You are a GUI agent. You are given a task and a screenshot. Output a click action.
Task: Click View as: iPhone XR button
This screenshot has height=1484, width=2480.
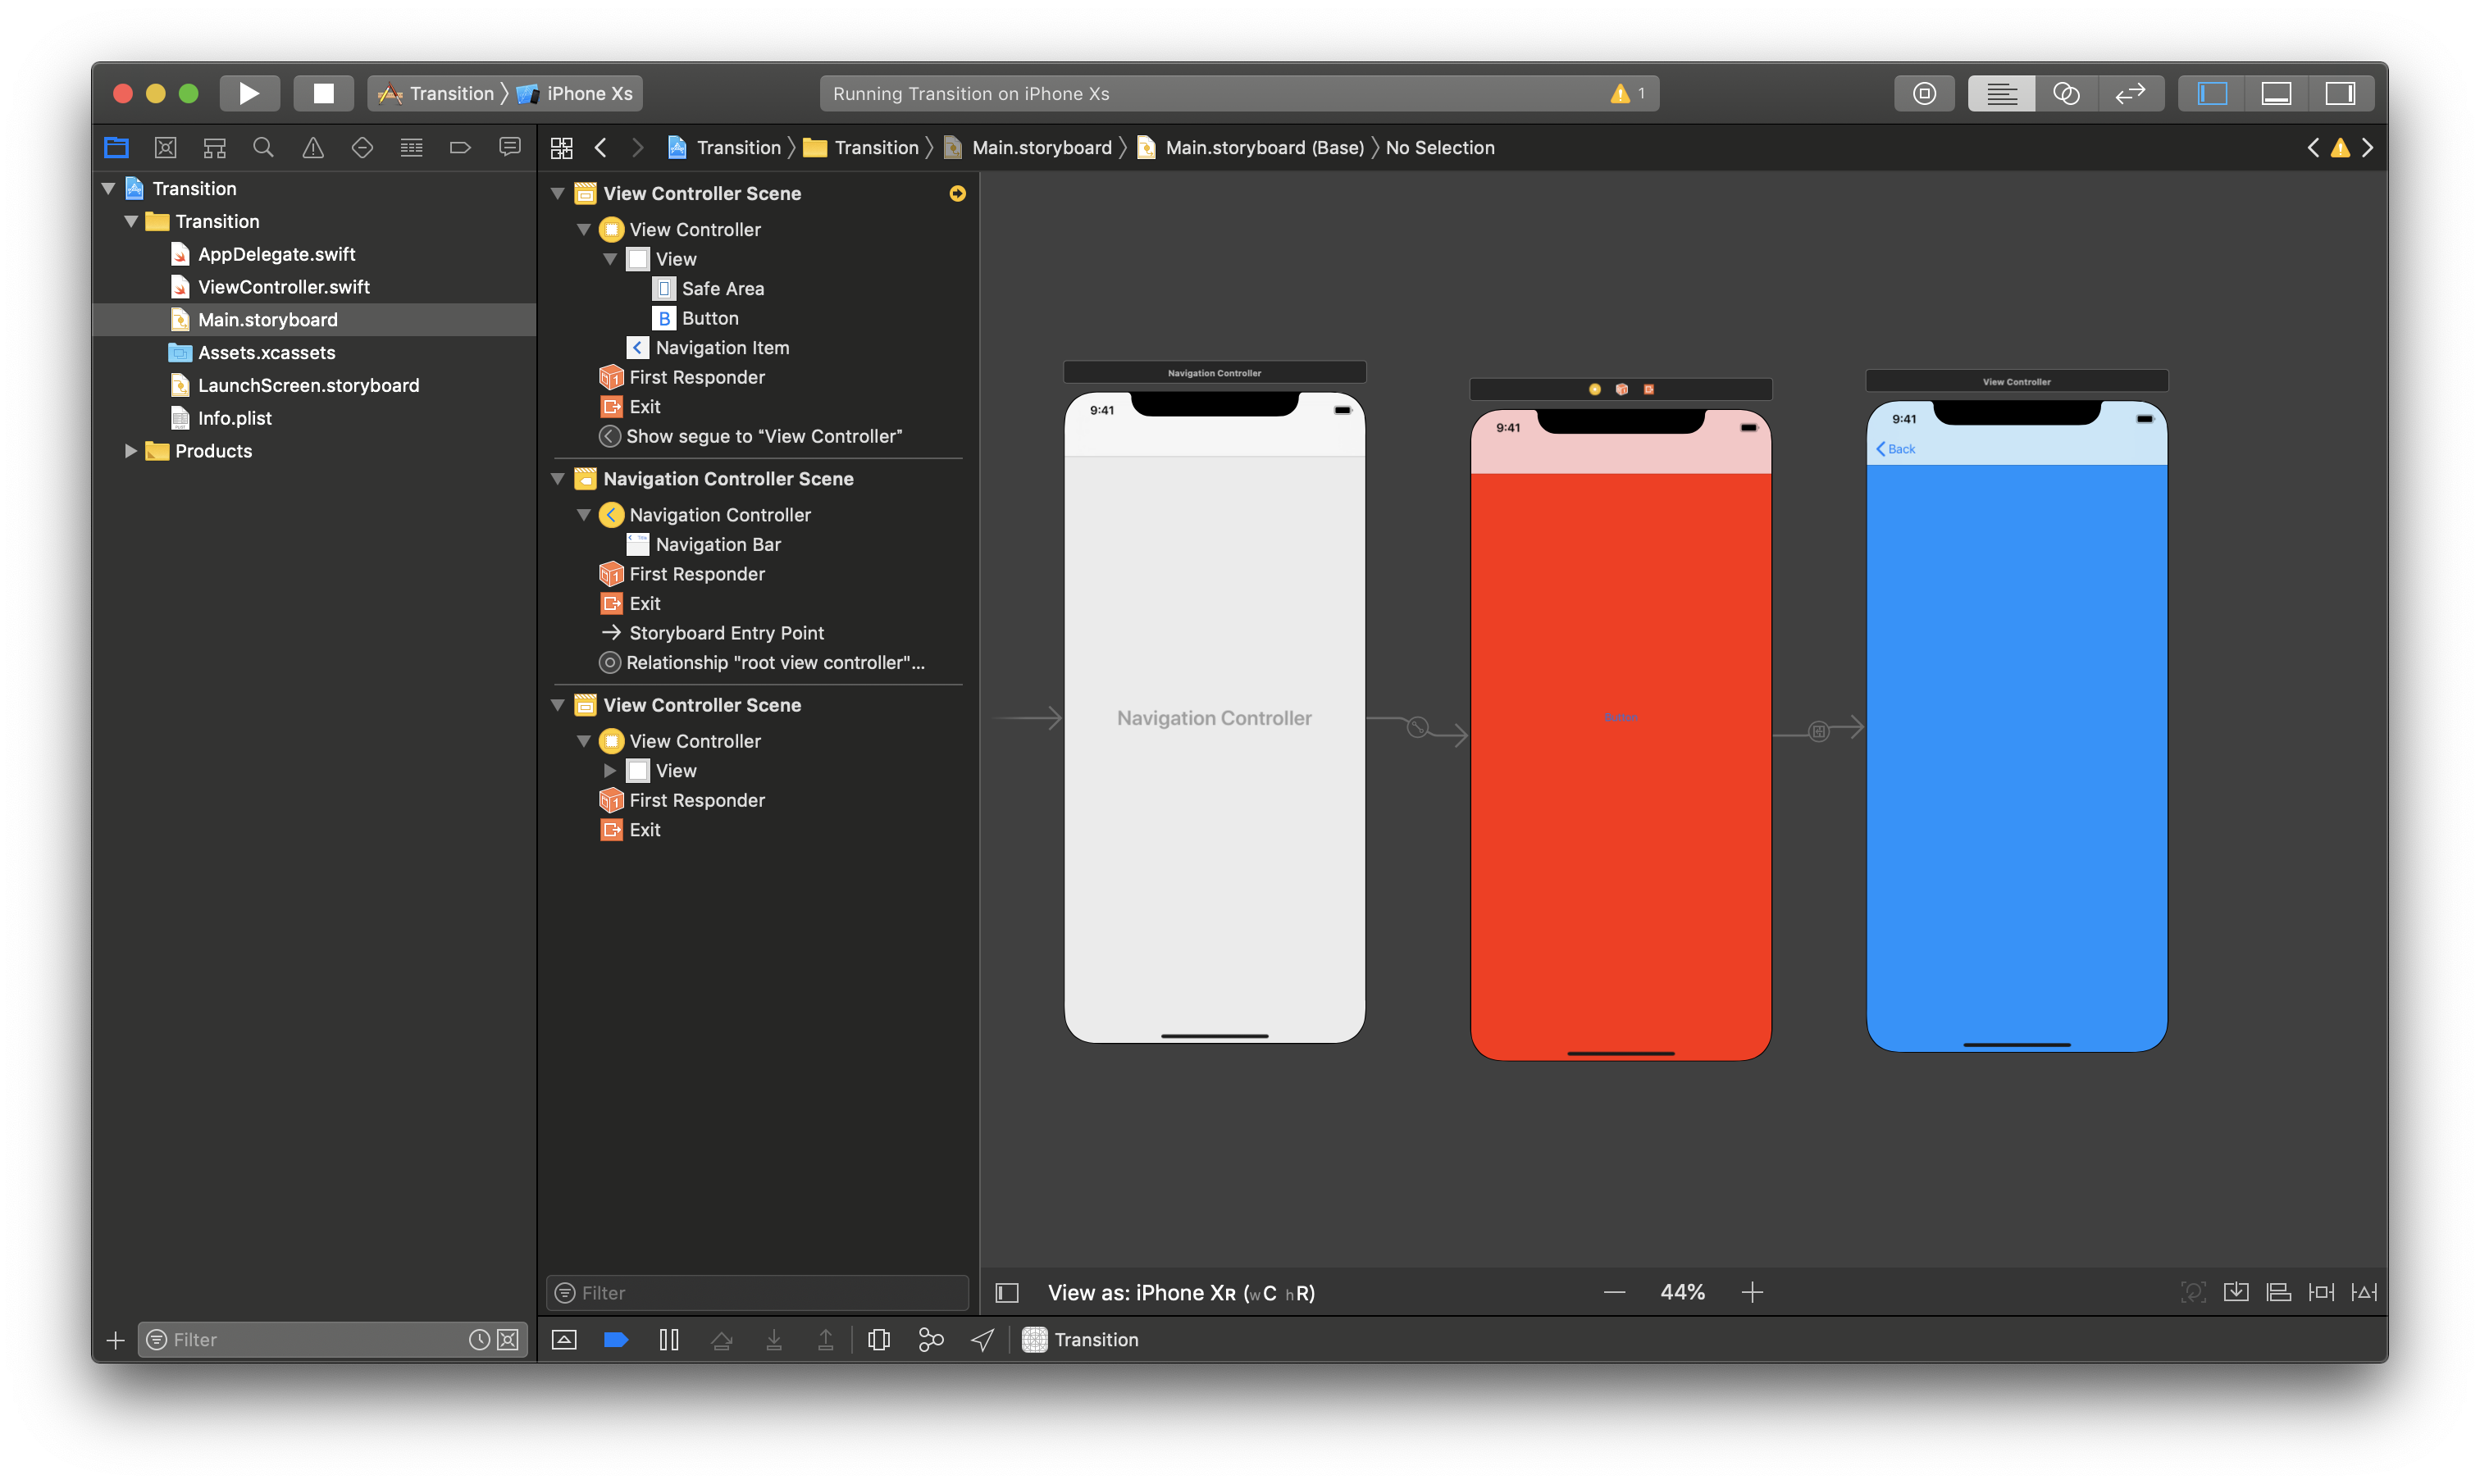pyautogui.click(x=1180, y=1292)
